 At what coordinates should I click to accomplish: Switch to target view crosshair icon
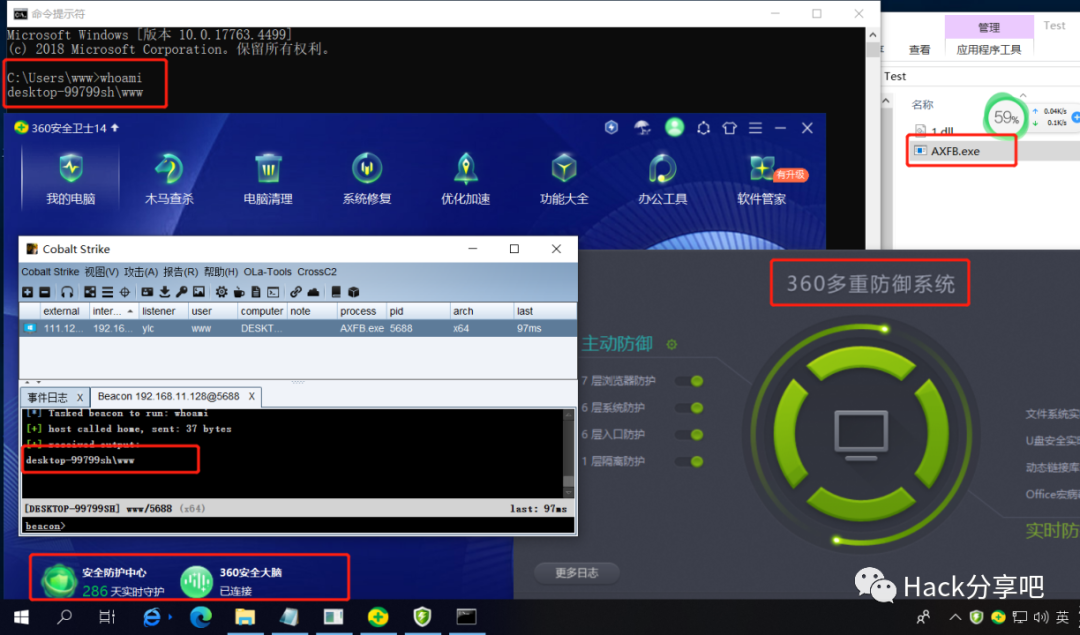click(125, 292)
